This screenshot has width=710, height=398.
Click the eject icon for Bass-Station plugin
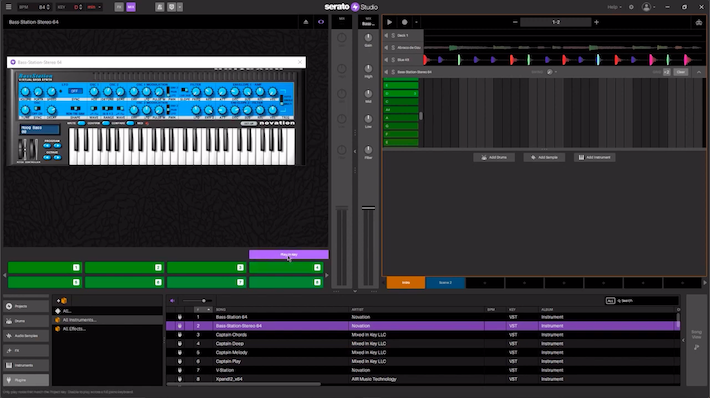(306, 22)
